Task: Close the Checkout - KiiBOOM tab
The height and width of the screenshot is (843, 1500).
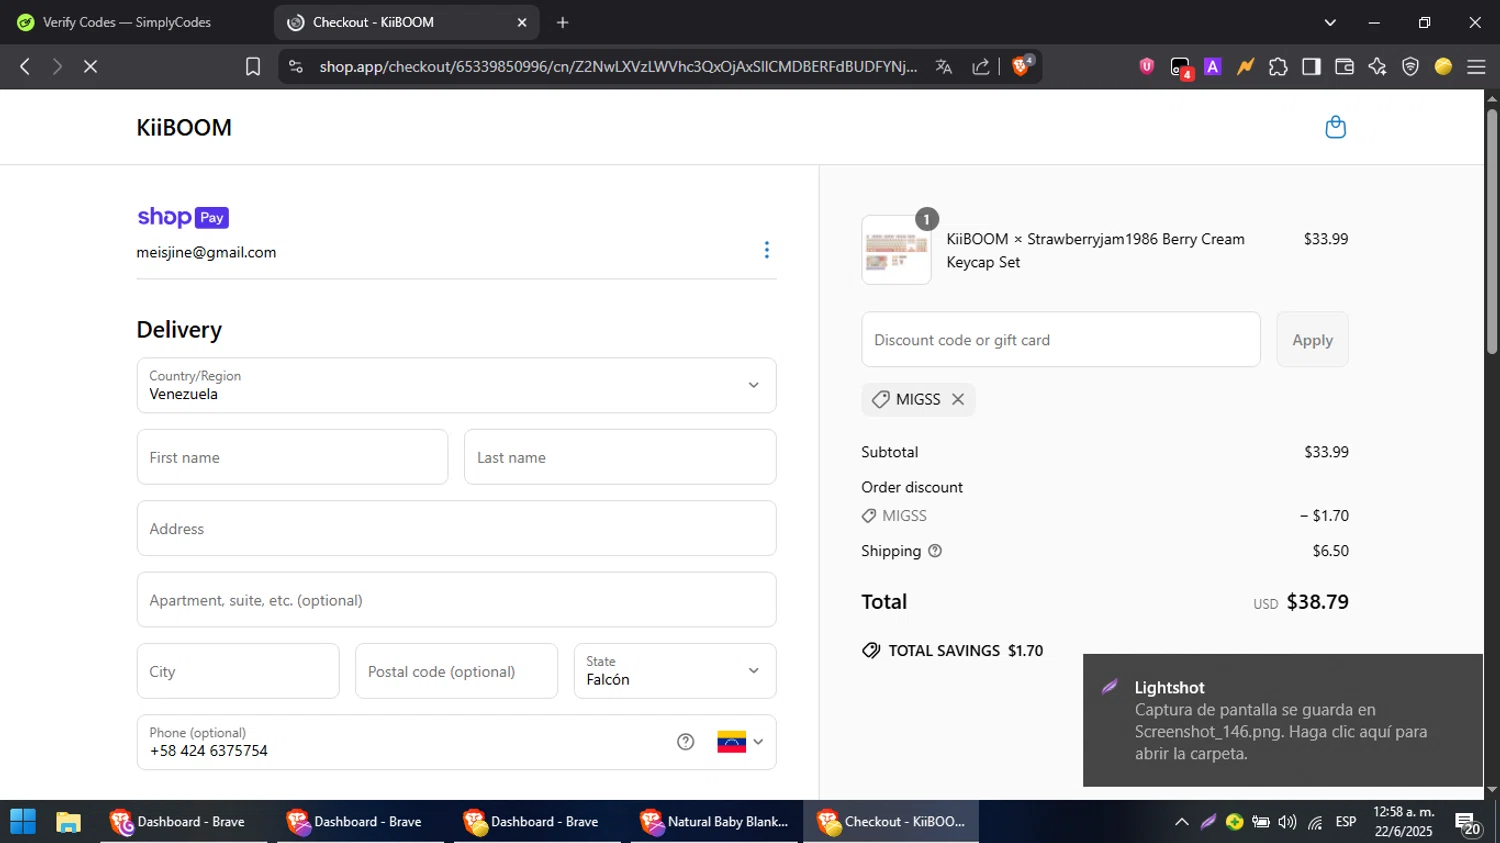Action: 521,22
